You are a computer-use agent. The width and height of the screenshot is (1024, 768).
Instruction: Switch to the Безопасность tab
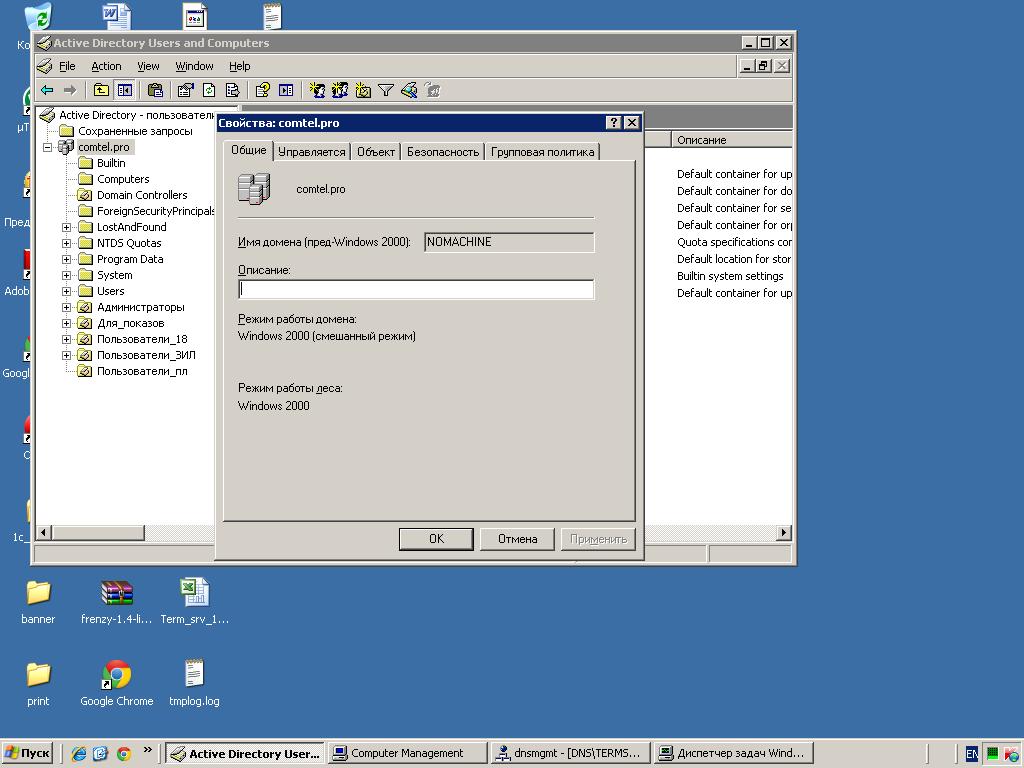coord(443,152)
